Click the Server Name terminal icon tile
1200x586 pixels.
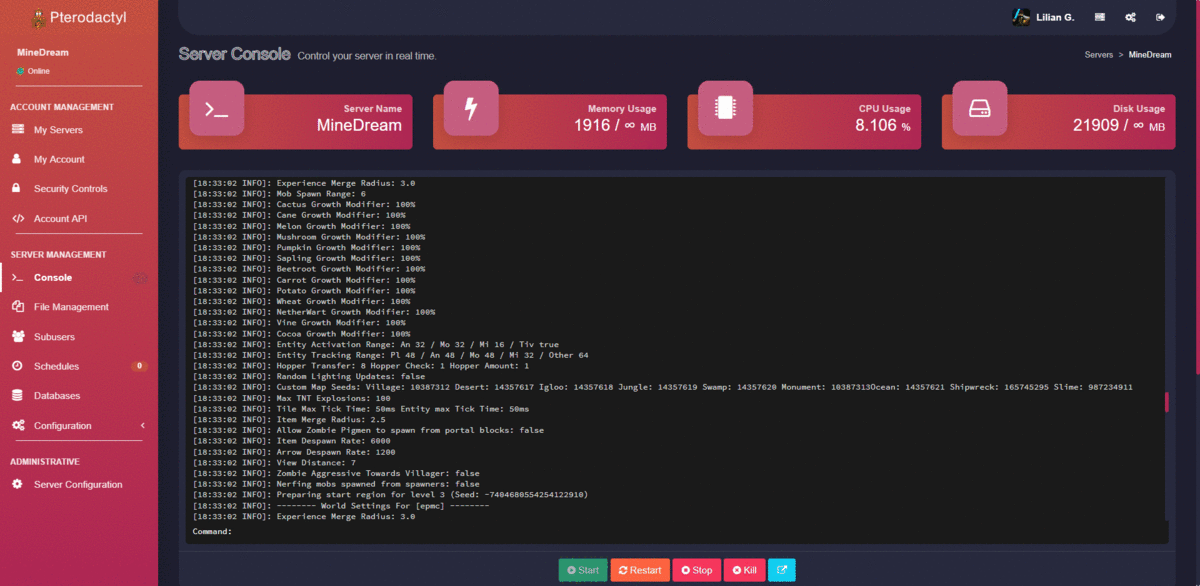(x=217, y=109)
